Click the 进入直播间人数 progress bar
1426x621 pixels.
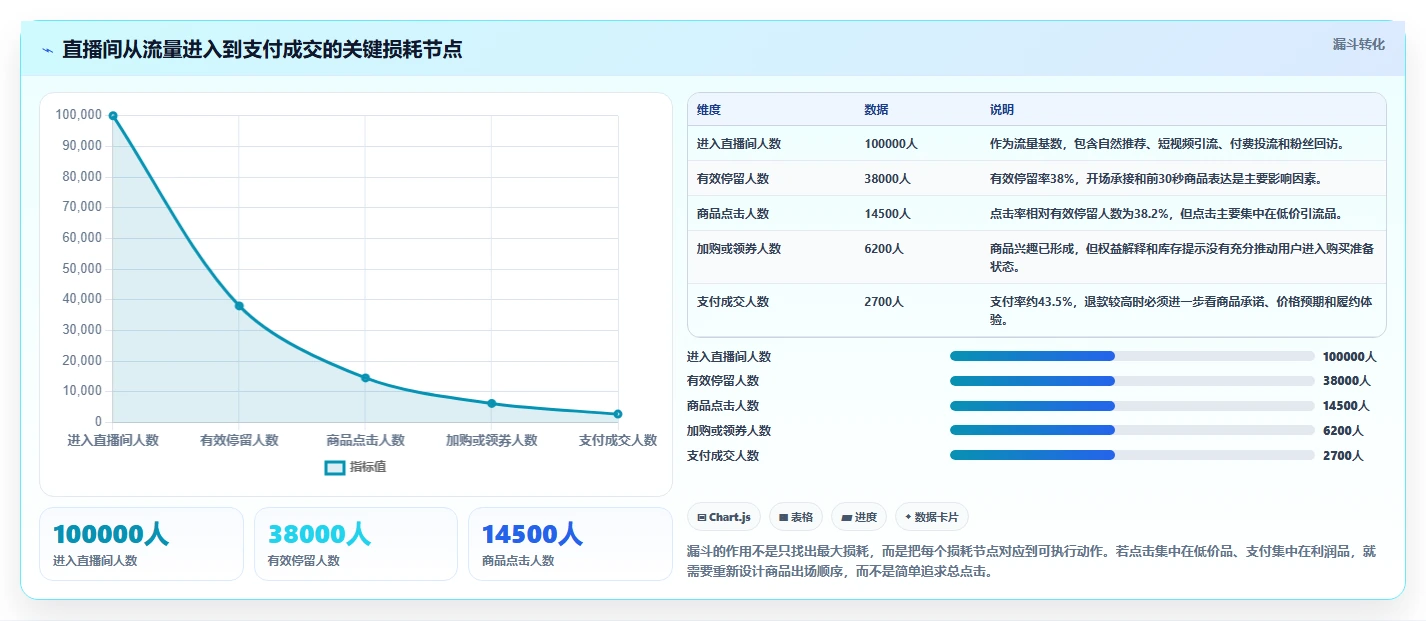click(x=1132, y=356)
